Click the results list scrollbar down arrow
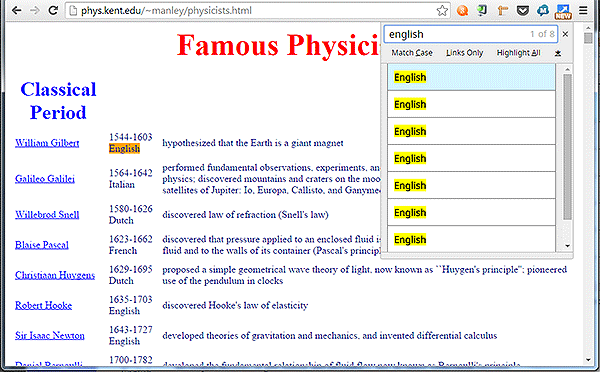This screenshot has height=372, width=600. (567, 246)
